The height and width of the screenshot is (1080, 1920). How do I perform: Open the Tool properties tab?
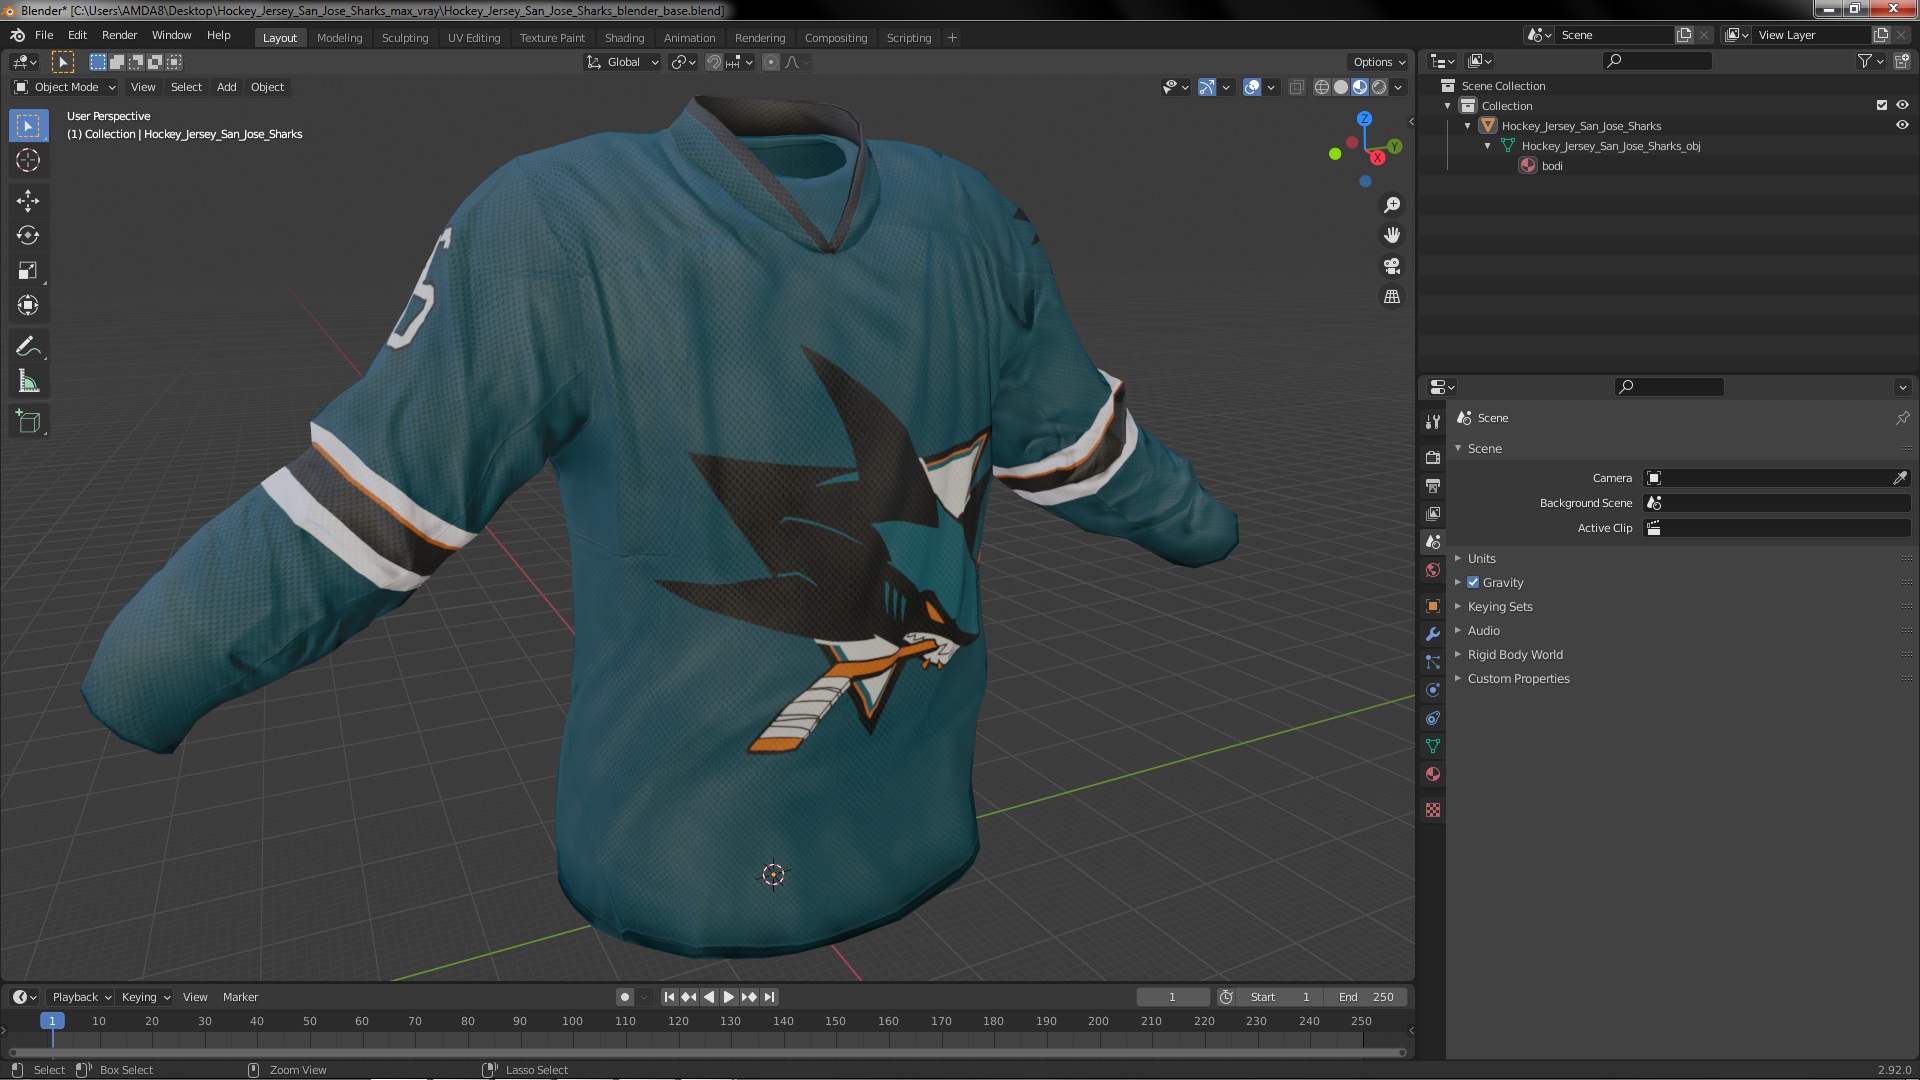[1433, 422]
